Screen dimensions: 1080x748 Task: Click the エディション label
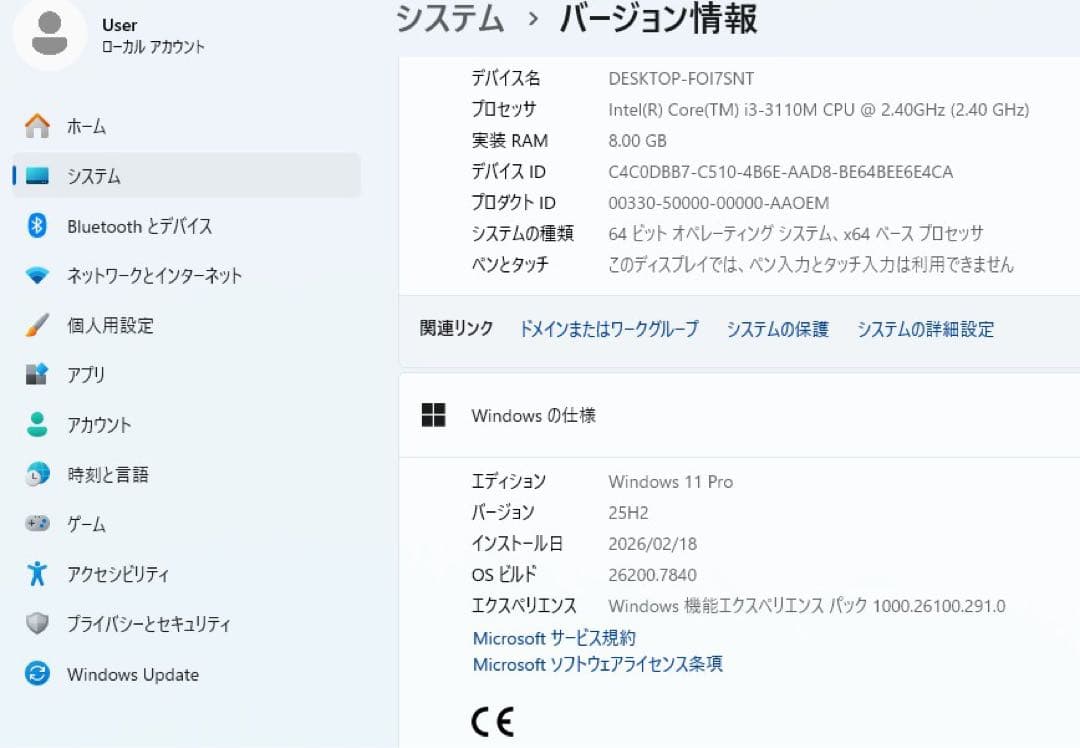508,481
